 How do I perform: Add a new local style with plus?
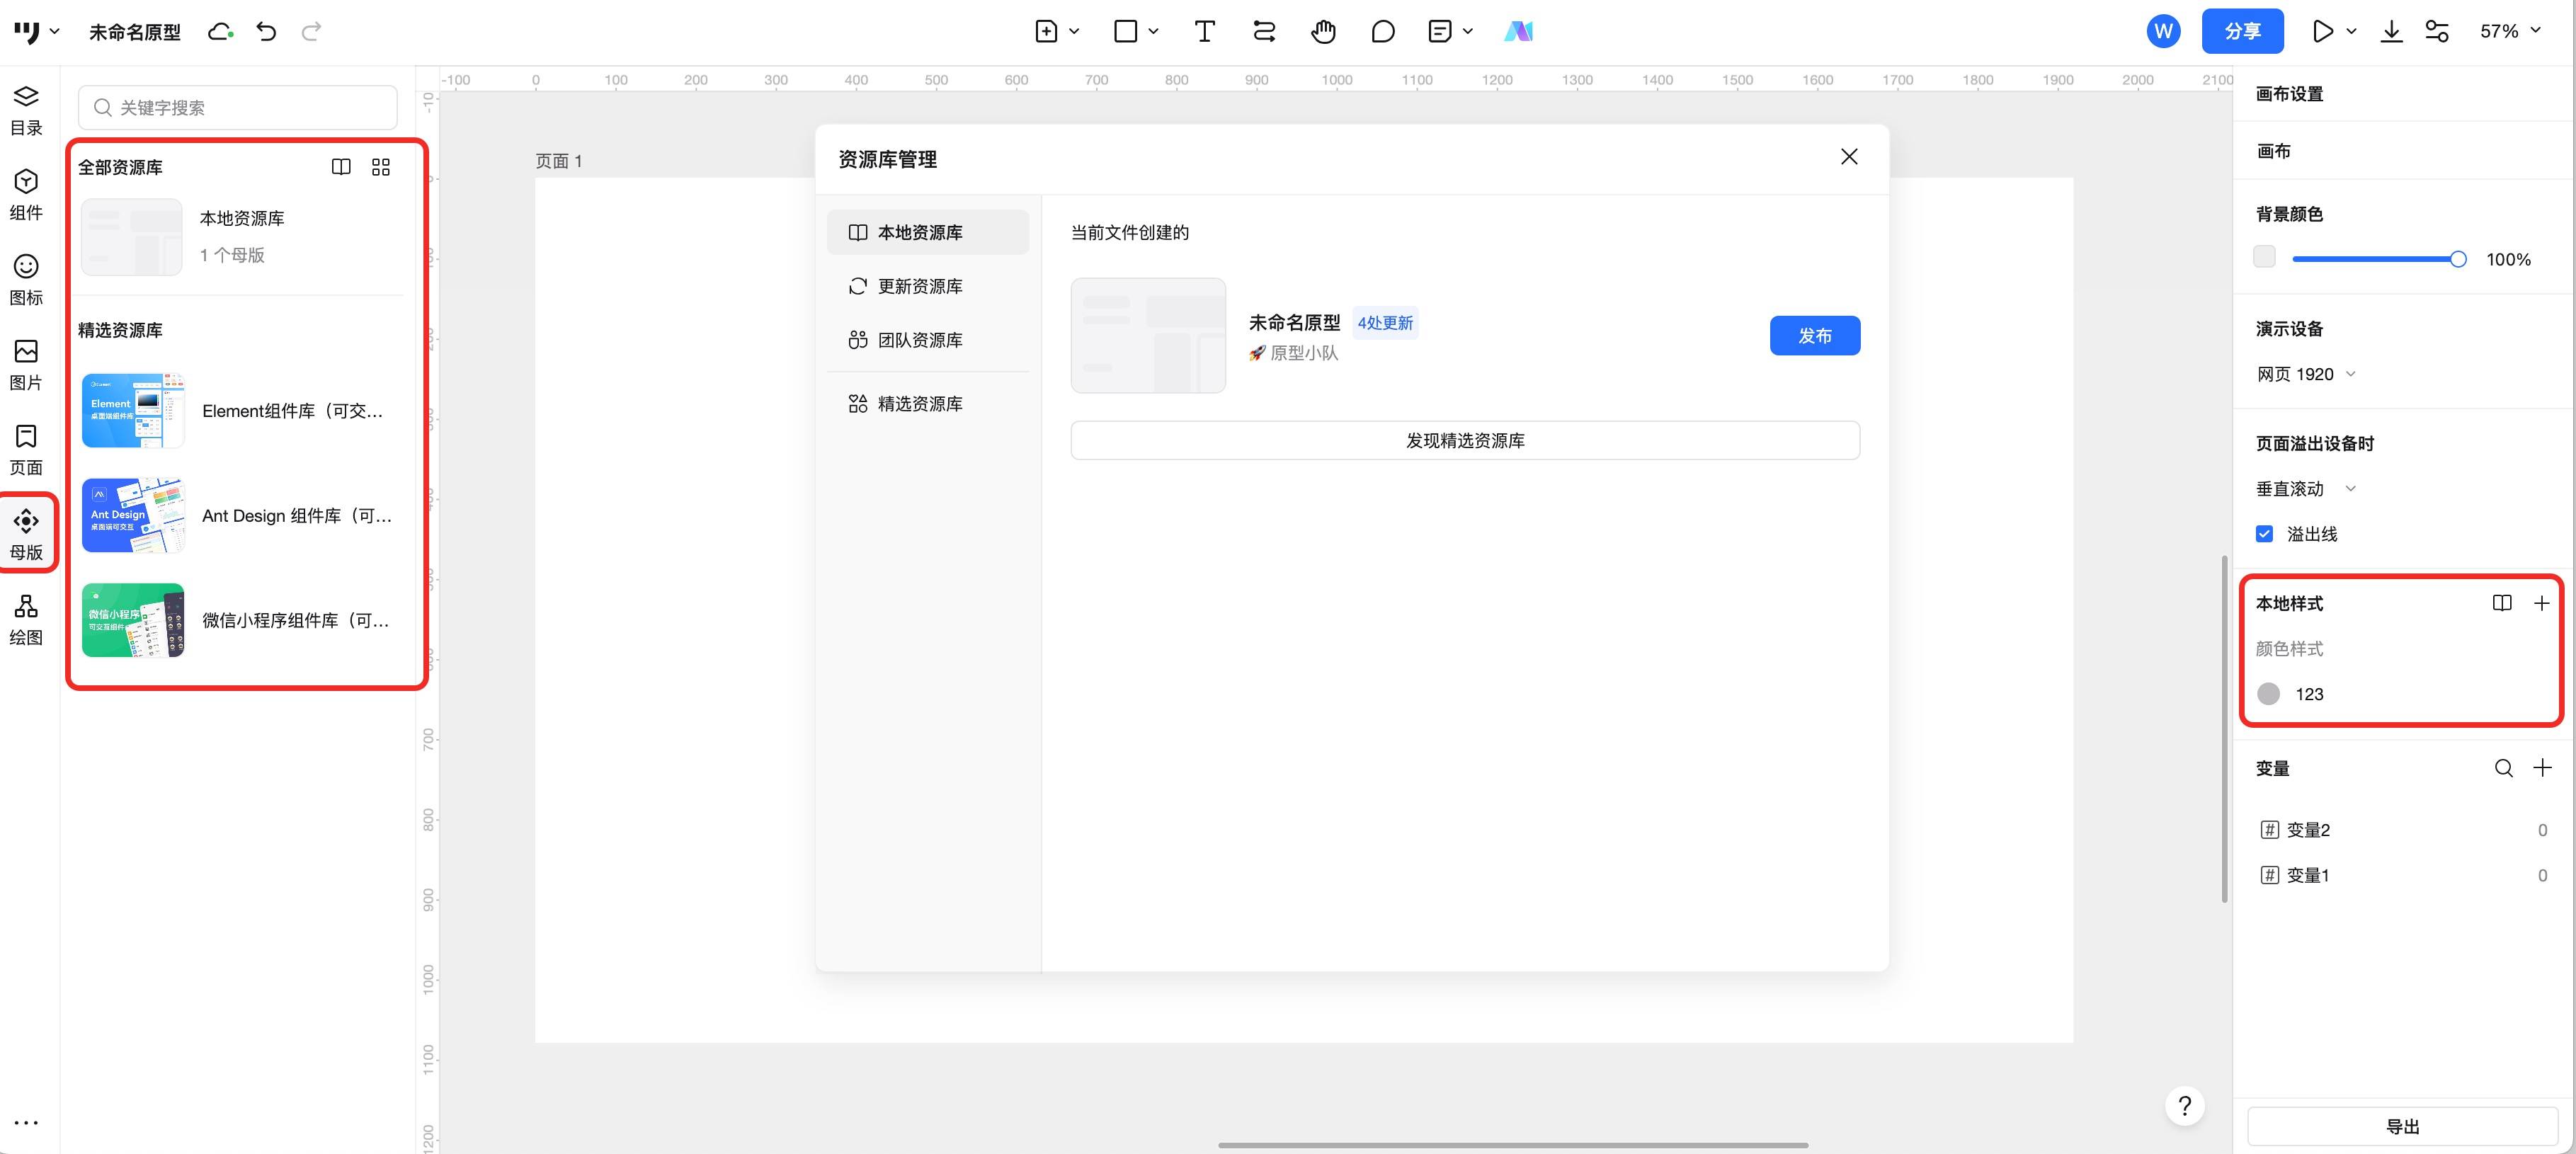(2541, 603)
